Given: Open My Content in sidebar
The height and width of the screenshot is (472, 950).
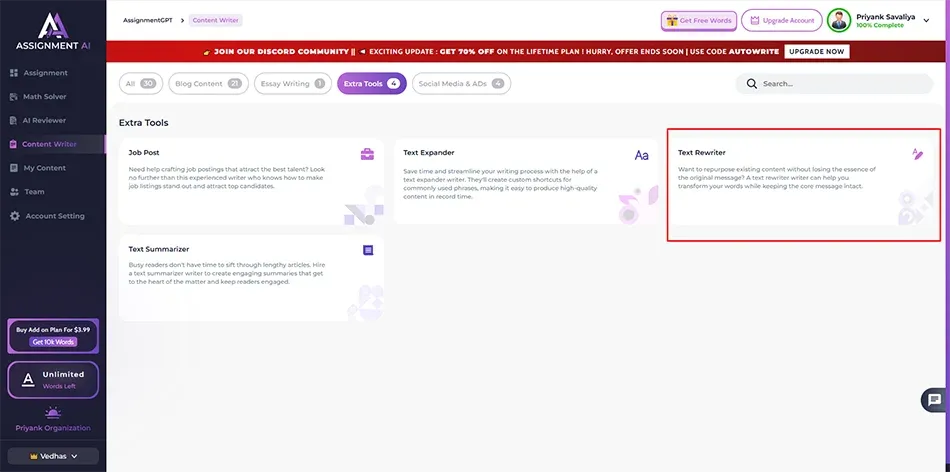Looking at the screenshot, I should coord(45,168).
